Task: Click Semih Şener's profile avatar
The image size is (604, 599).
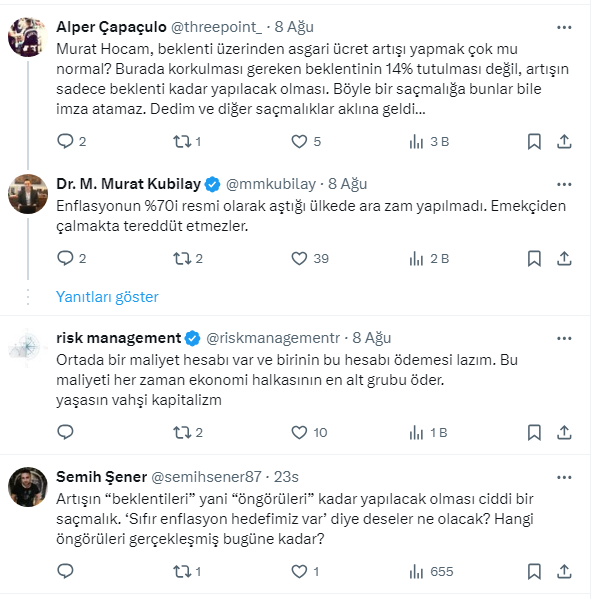Action: pos(27,487)
